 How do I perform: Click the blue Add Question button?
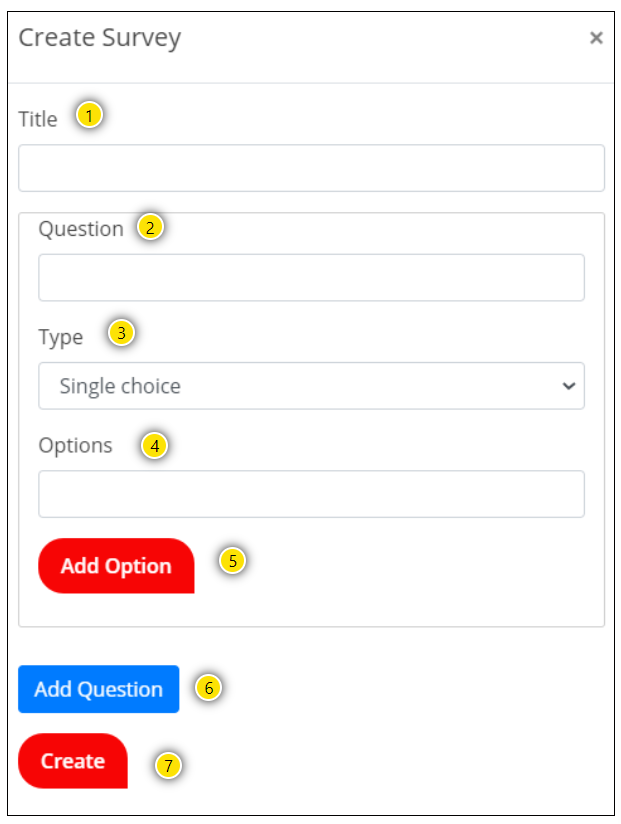(x=98, y=689)
